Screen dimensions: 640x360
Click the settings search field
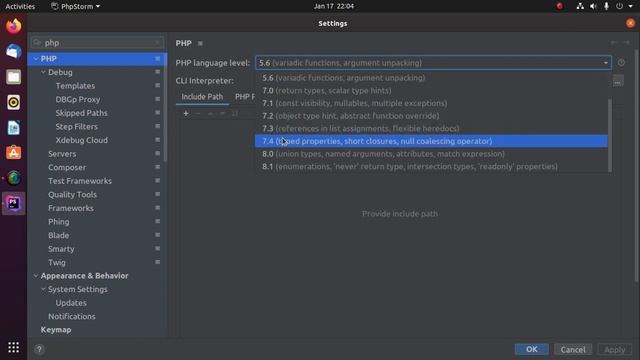tap(97, 42)
